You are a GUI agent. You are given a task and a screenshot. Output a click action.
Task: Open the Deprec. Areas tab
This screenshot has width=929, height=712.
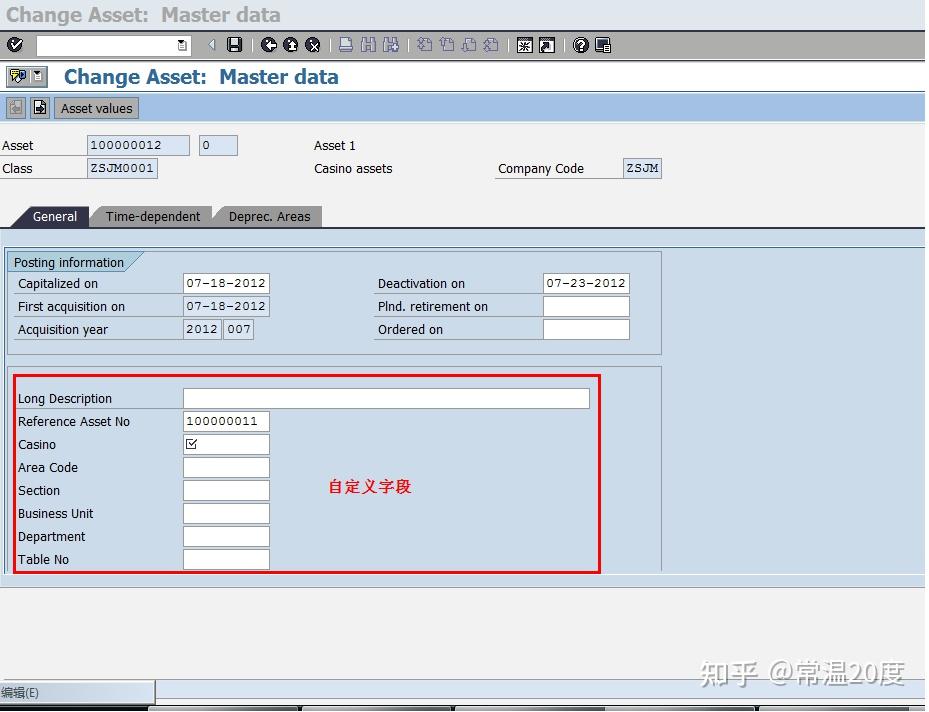(x=268, y=216)
